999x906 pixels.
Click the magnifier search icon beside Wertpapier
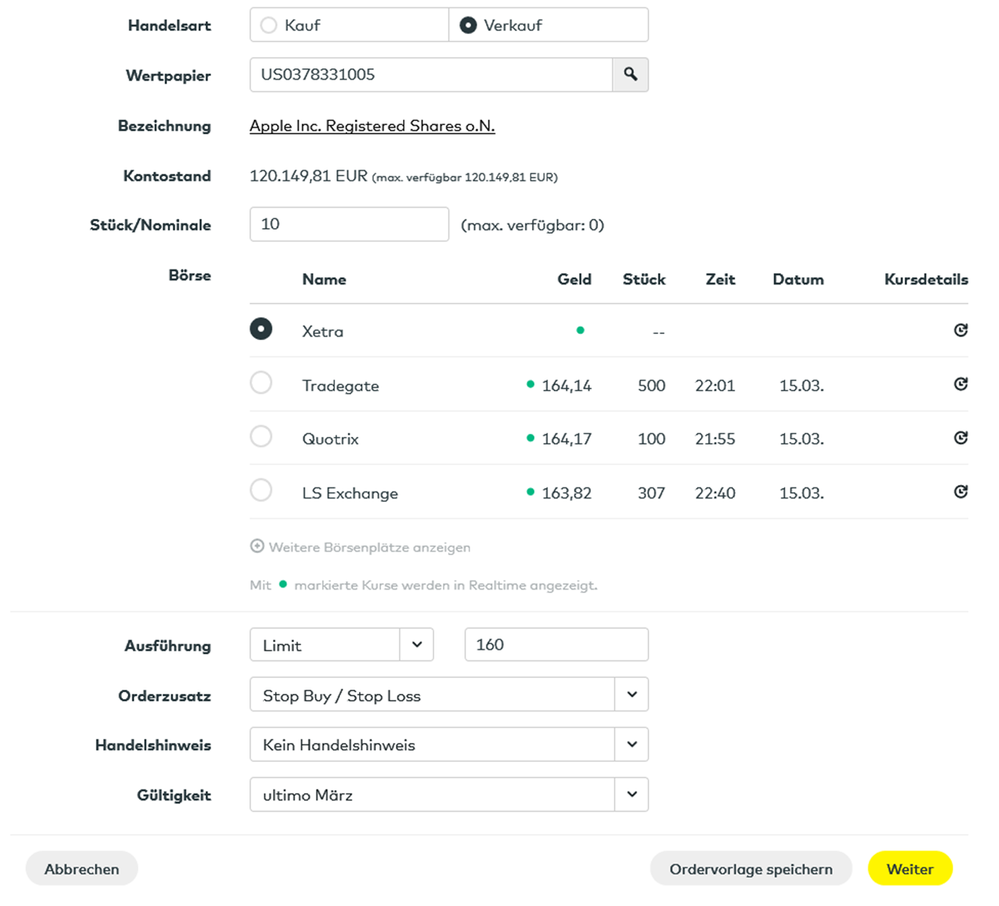tap(630, 74)
